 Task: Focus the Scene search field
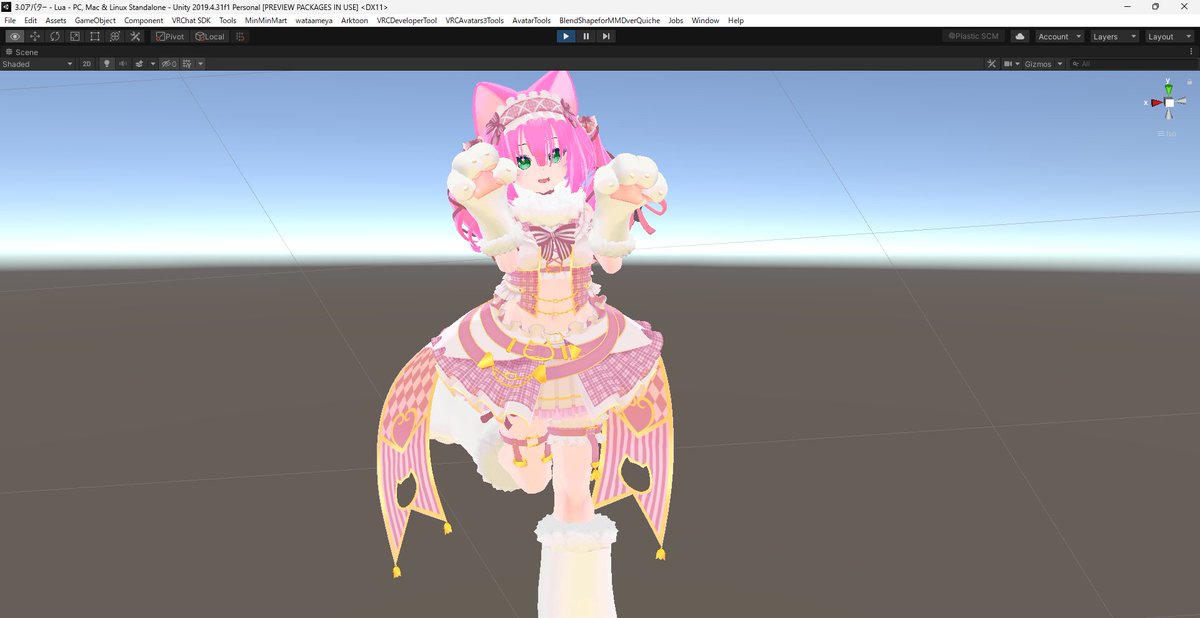(x=1132, y=64)
